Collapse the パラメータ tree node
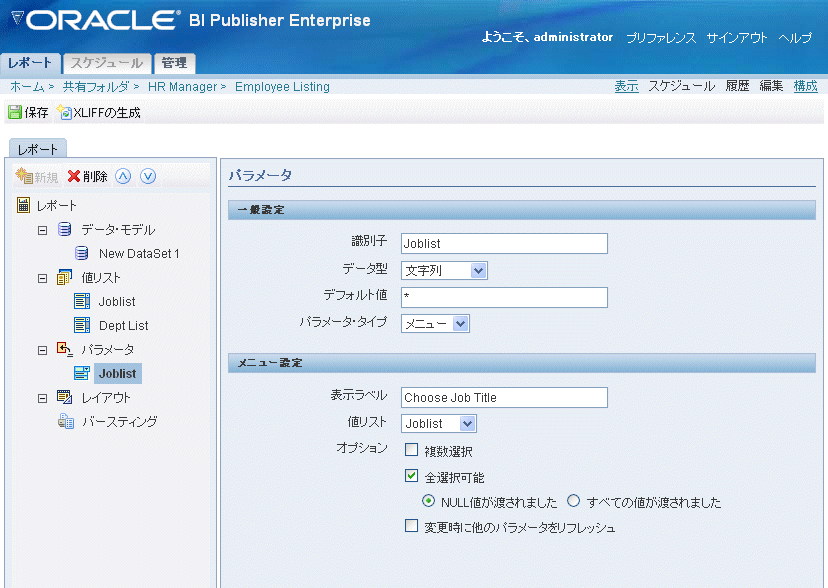The image size is (828, 588). coord(42,350)
